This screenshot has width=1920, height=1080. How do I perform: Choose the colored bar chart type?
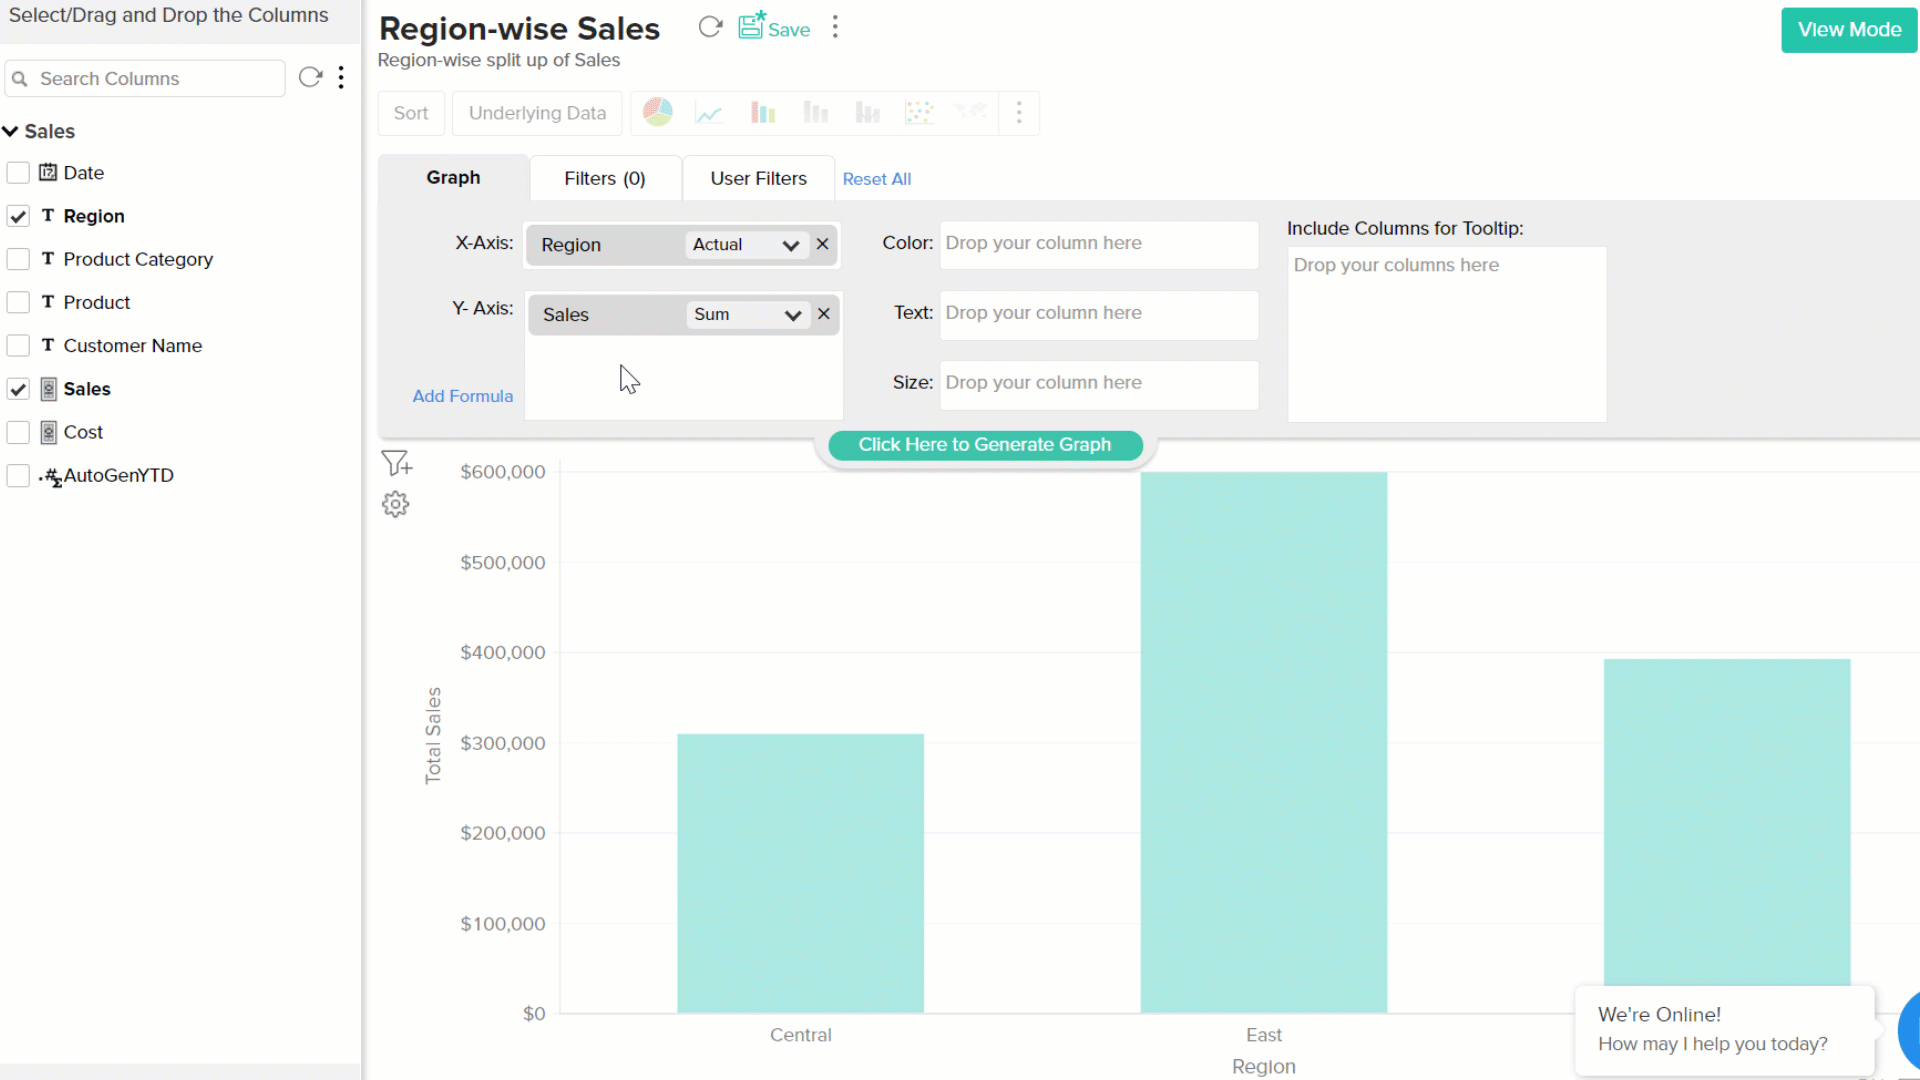(763, 113)
